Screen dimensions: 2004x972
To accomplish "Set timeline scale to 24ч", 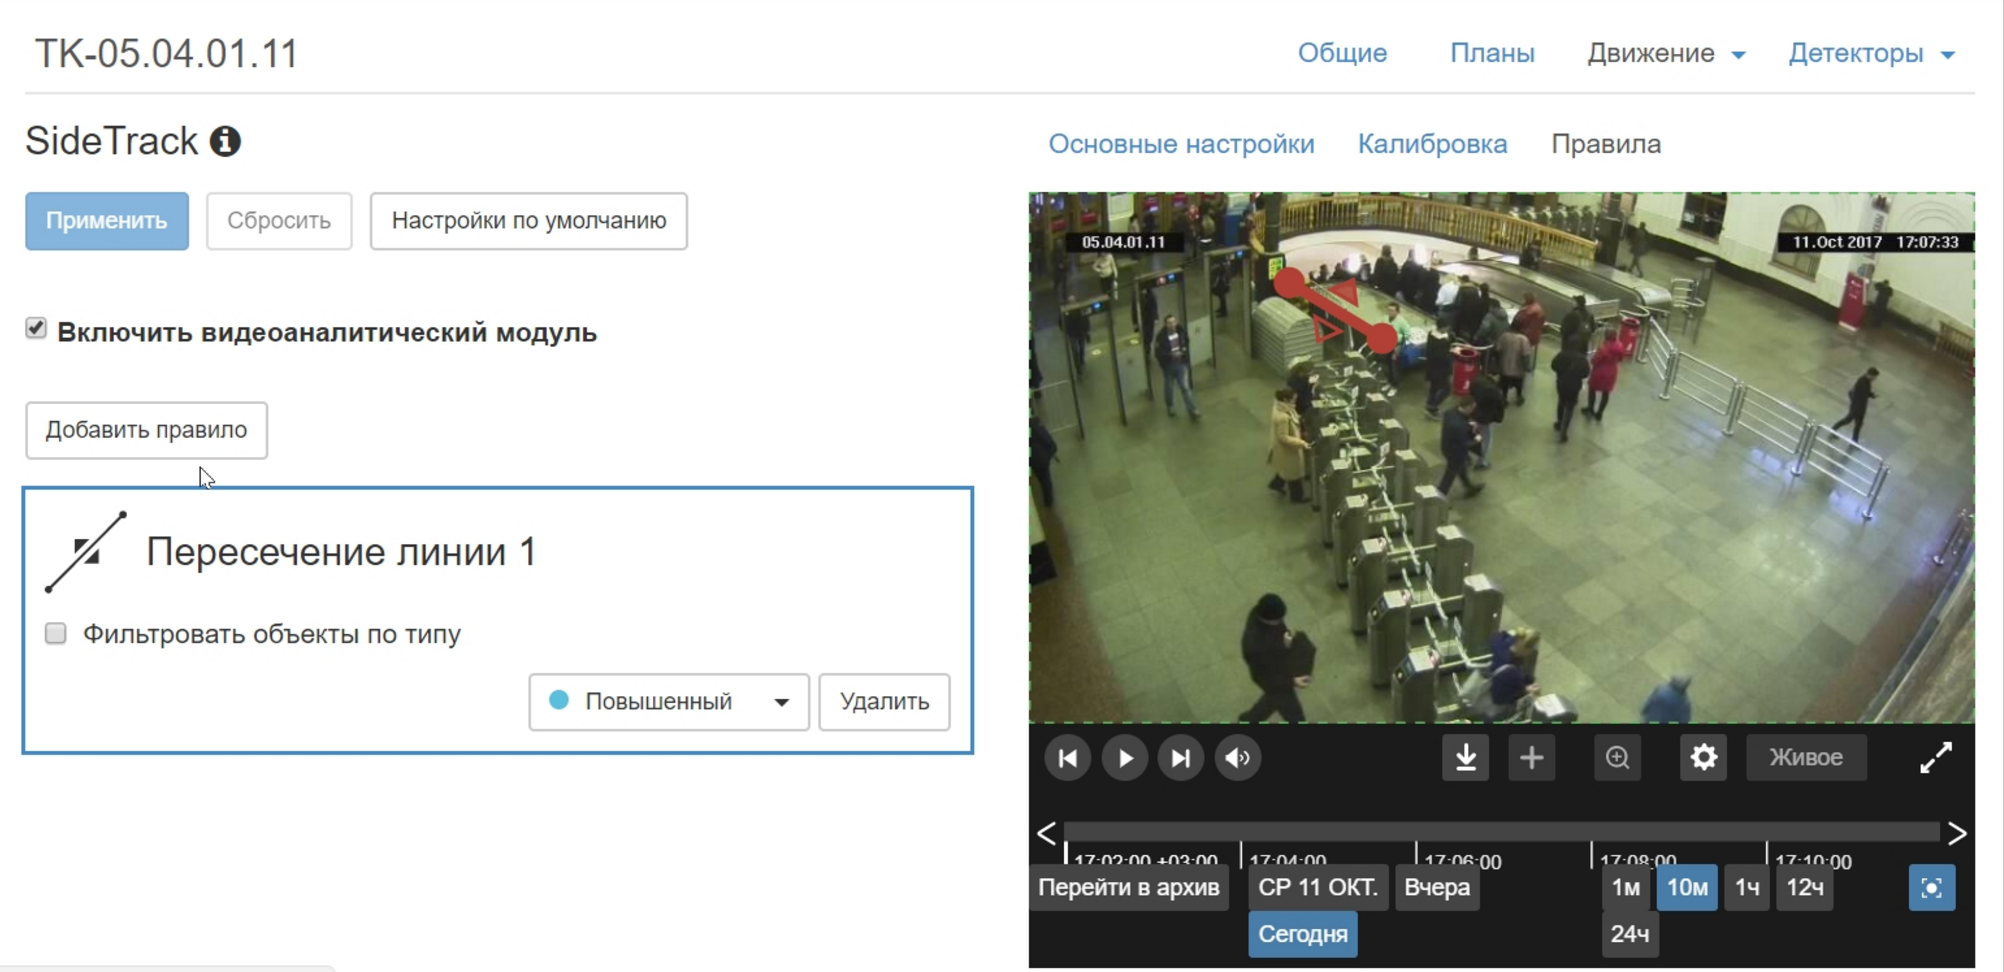I will pyautogui.click(x=1630, y=934).
